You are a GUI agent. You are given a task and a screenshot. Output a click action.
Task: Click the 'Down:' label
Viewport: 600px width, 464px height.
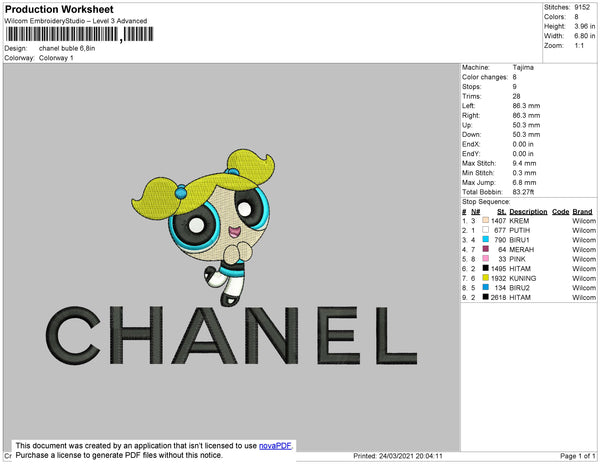coord(471,135)
